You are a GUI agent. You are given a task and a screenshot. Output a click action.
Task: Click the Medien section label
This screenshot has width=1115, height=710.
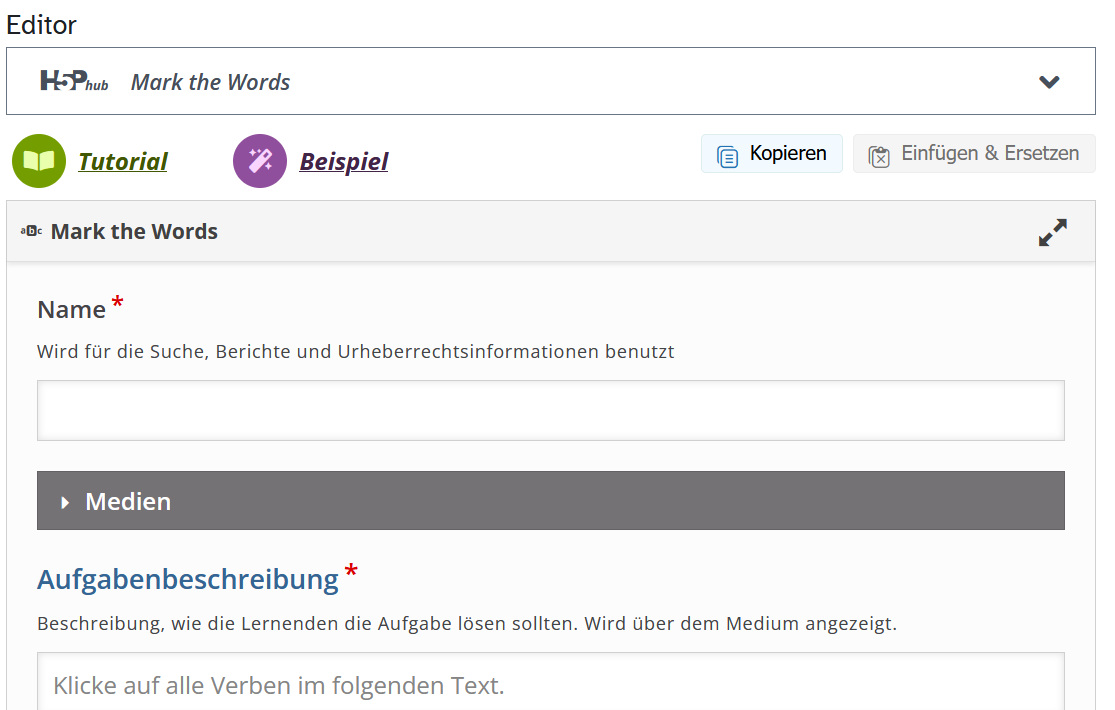click(128, 501)
